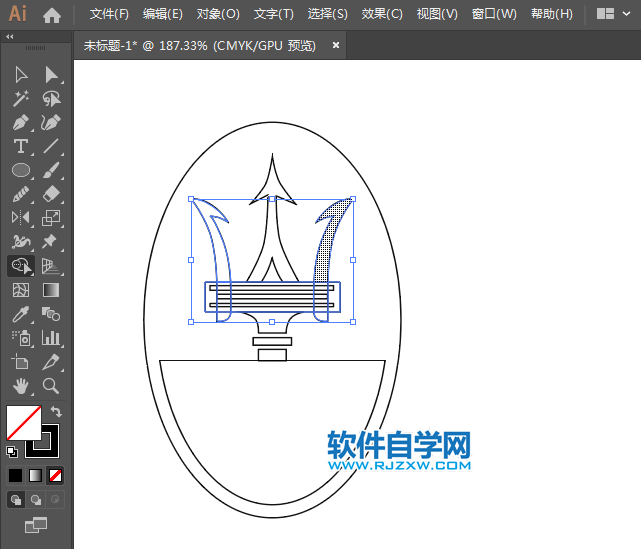Image resolution: width=641 pixels, height=549 pixels.
Task: Apply Gradient mode button
Action: (36, 475)
